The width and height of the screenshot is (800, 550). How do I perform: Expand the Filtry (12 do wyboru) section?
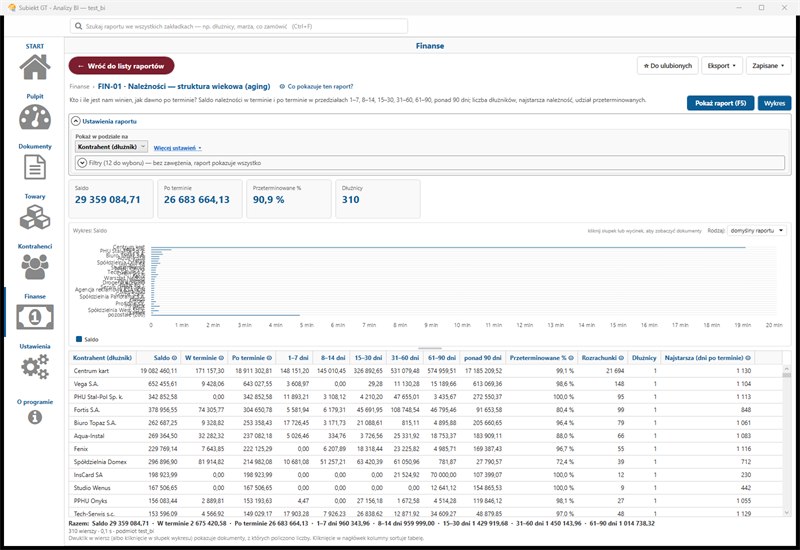point(82,163)
